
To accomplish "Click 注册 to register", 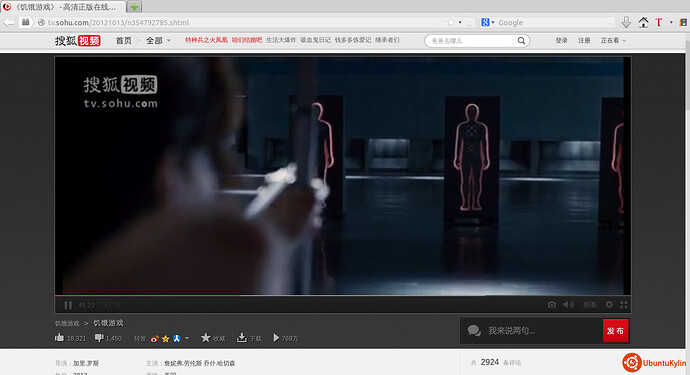I will point(584,40).
